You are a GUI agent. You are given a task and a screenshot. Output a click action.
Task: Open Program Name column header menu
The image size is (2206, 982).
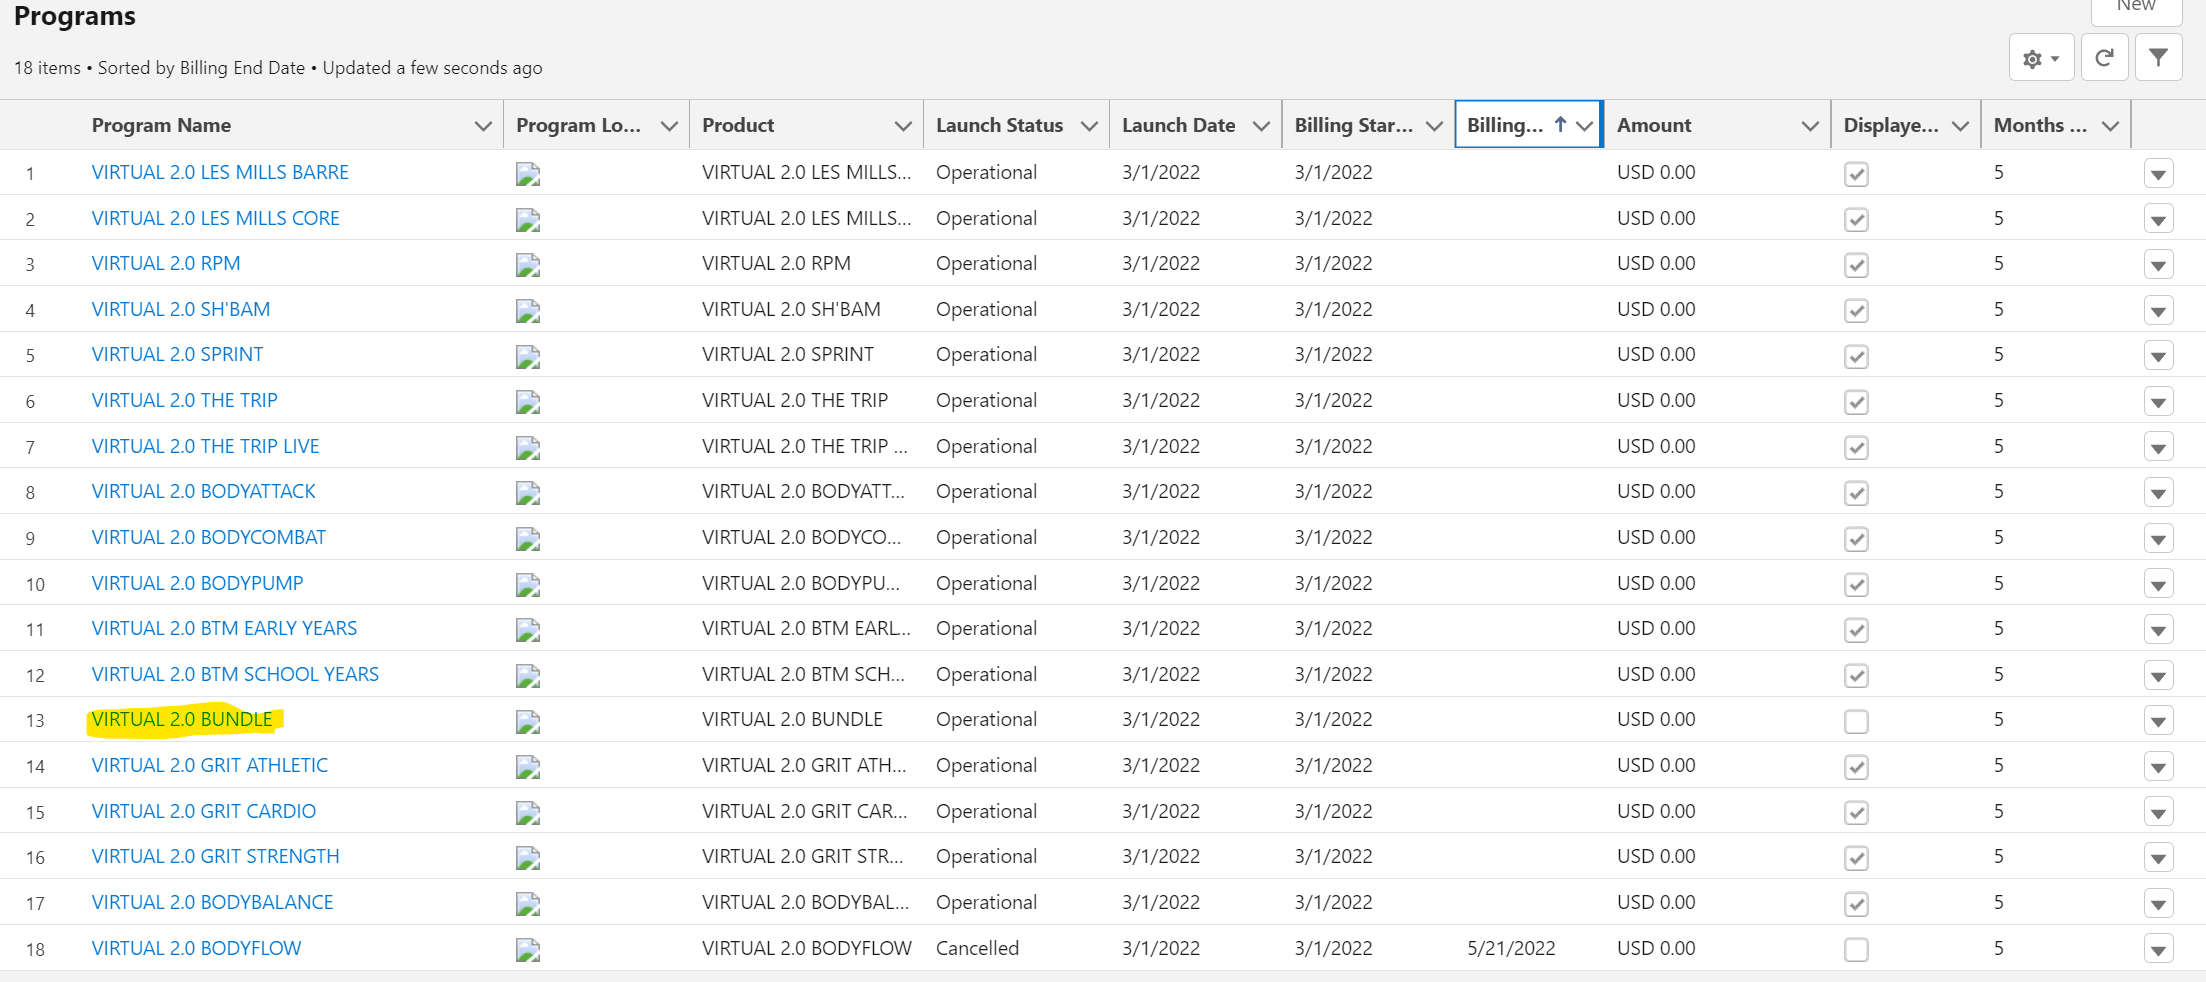pyautogui.click(x=483, y=126)
